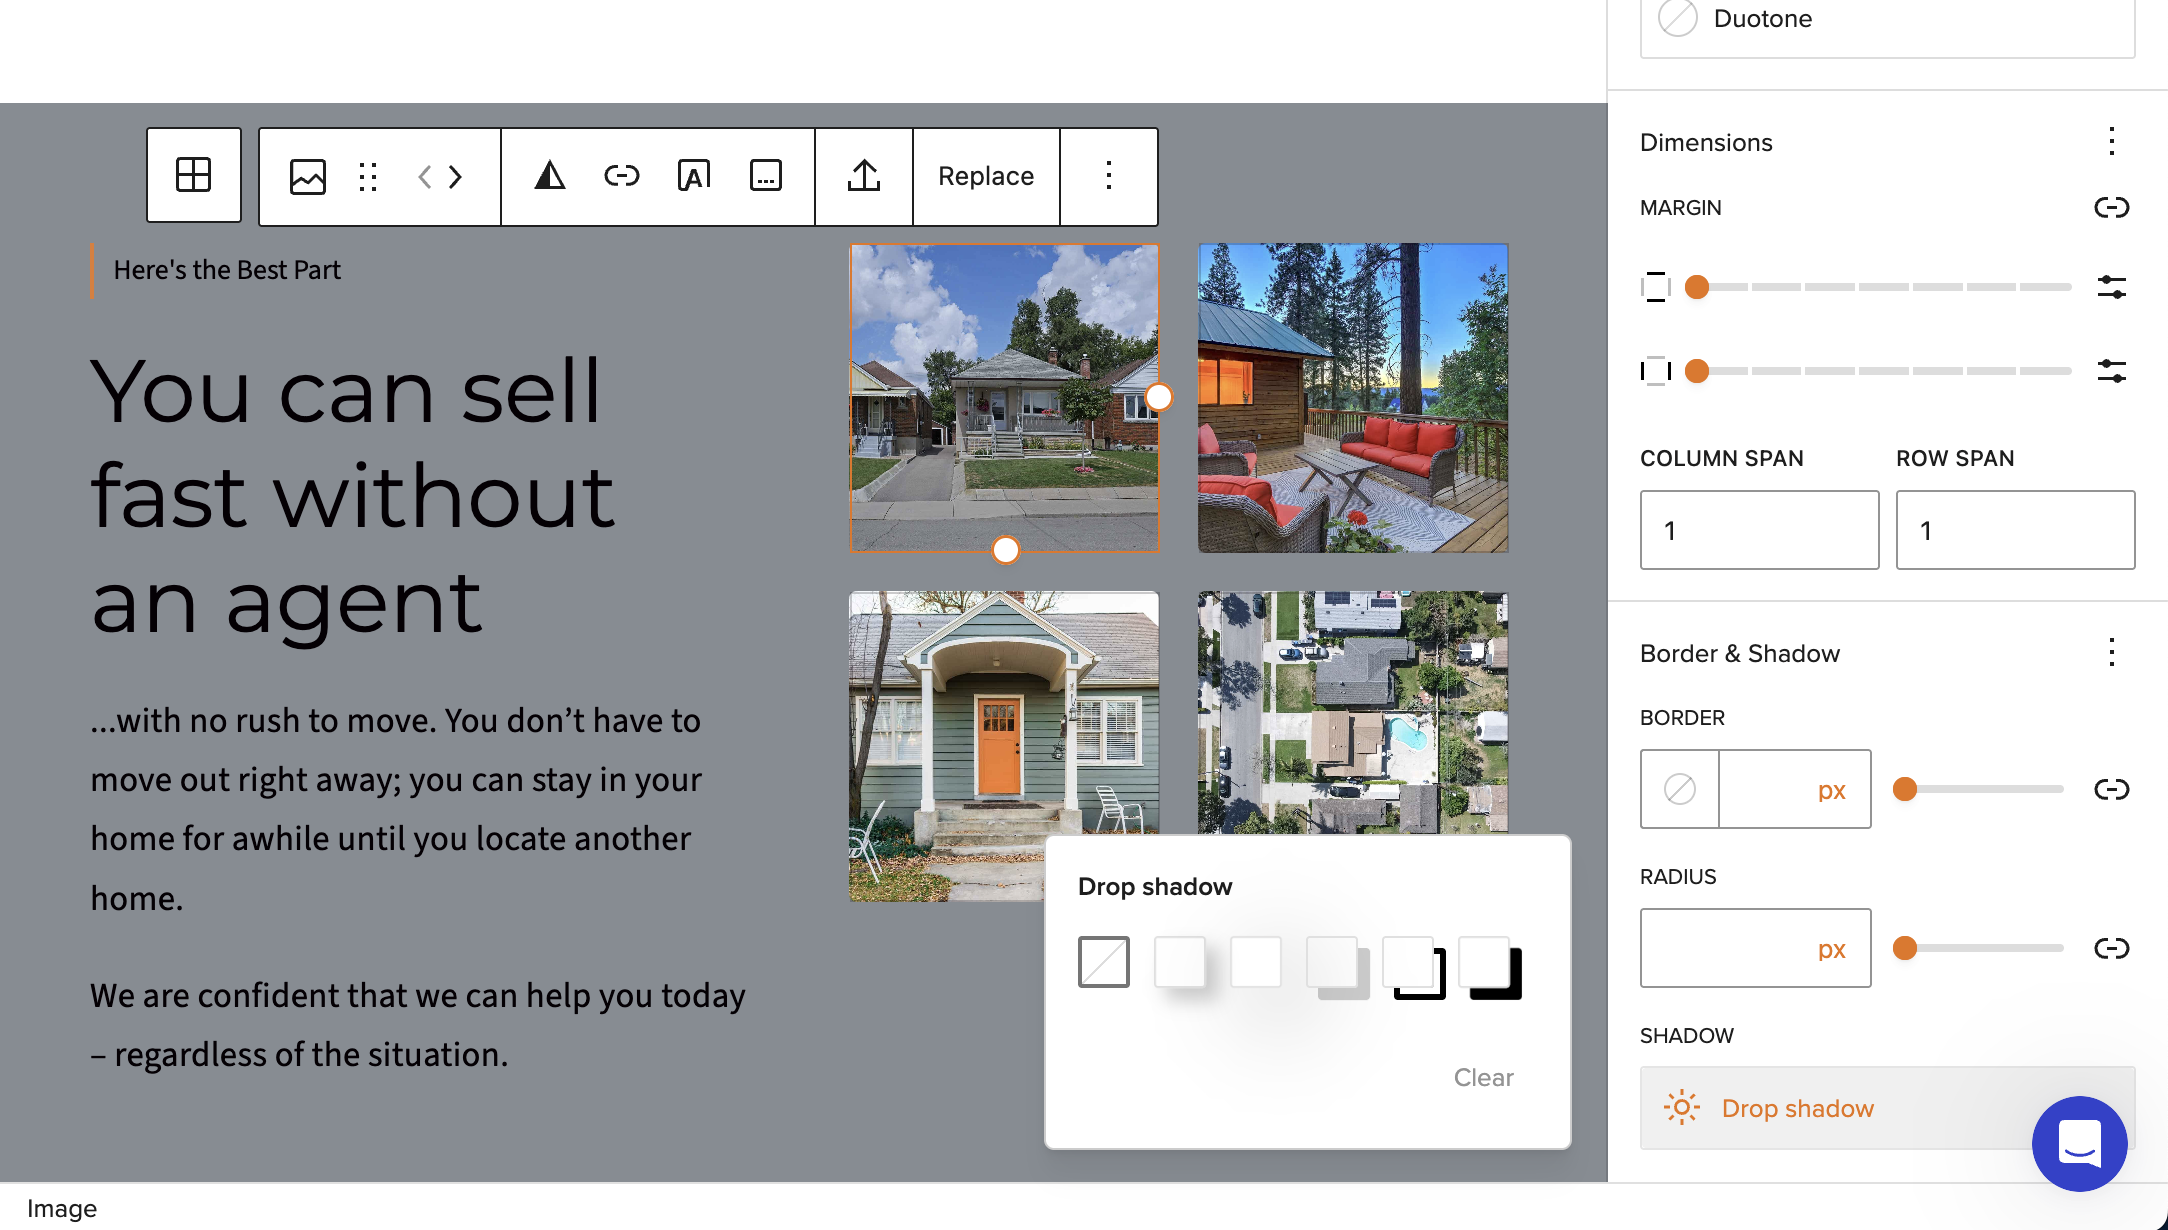Click the text over image icon
This screenshot has width=2168, height=1230.
694,176
